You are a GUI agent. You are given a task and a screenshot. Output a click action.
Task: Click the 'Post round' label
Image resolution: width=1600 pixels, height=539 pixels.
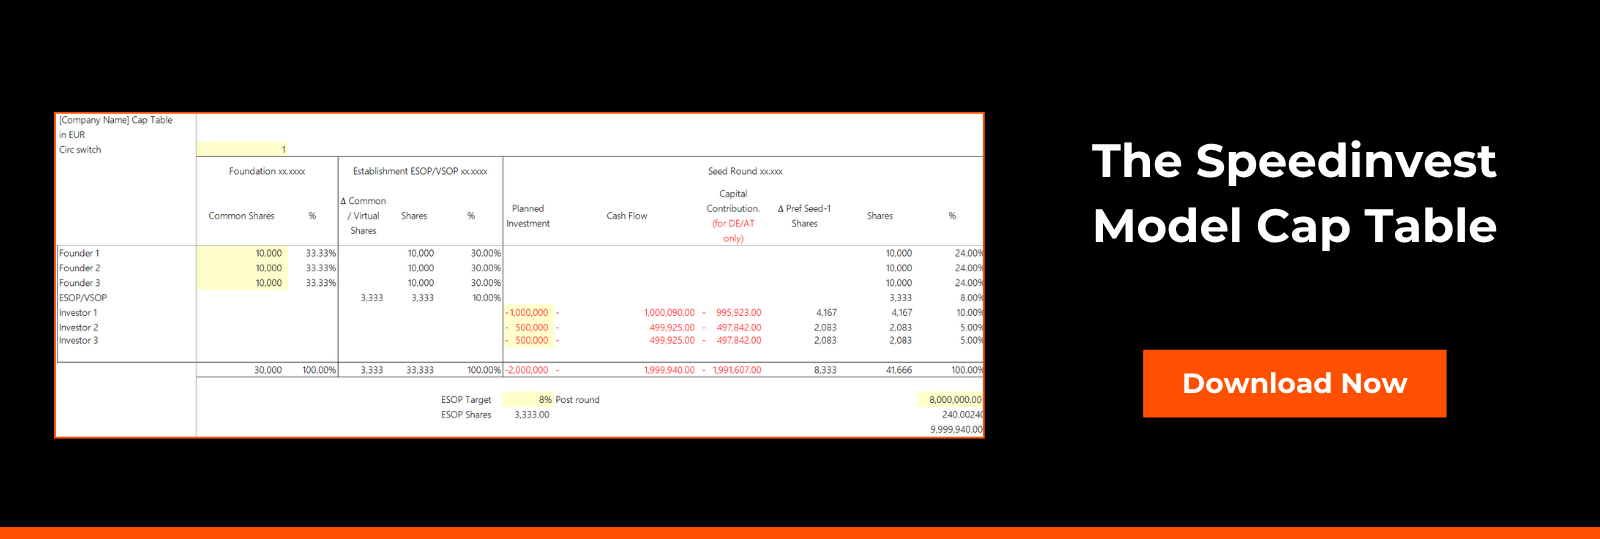pyautogui.click(x=577, y=400)
